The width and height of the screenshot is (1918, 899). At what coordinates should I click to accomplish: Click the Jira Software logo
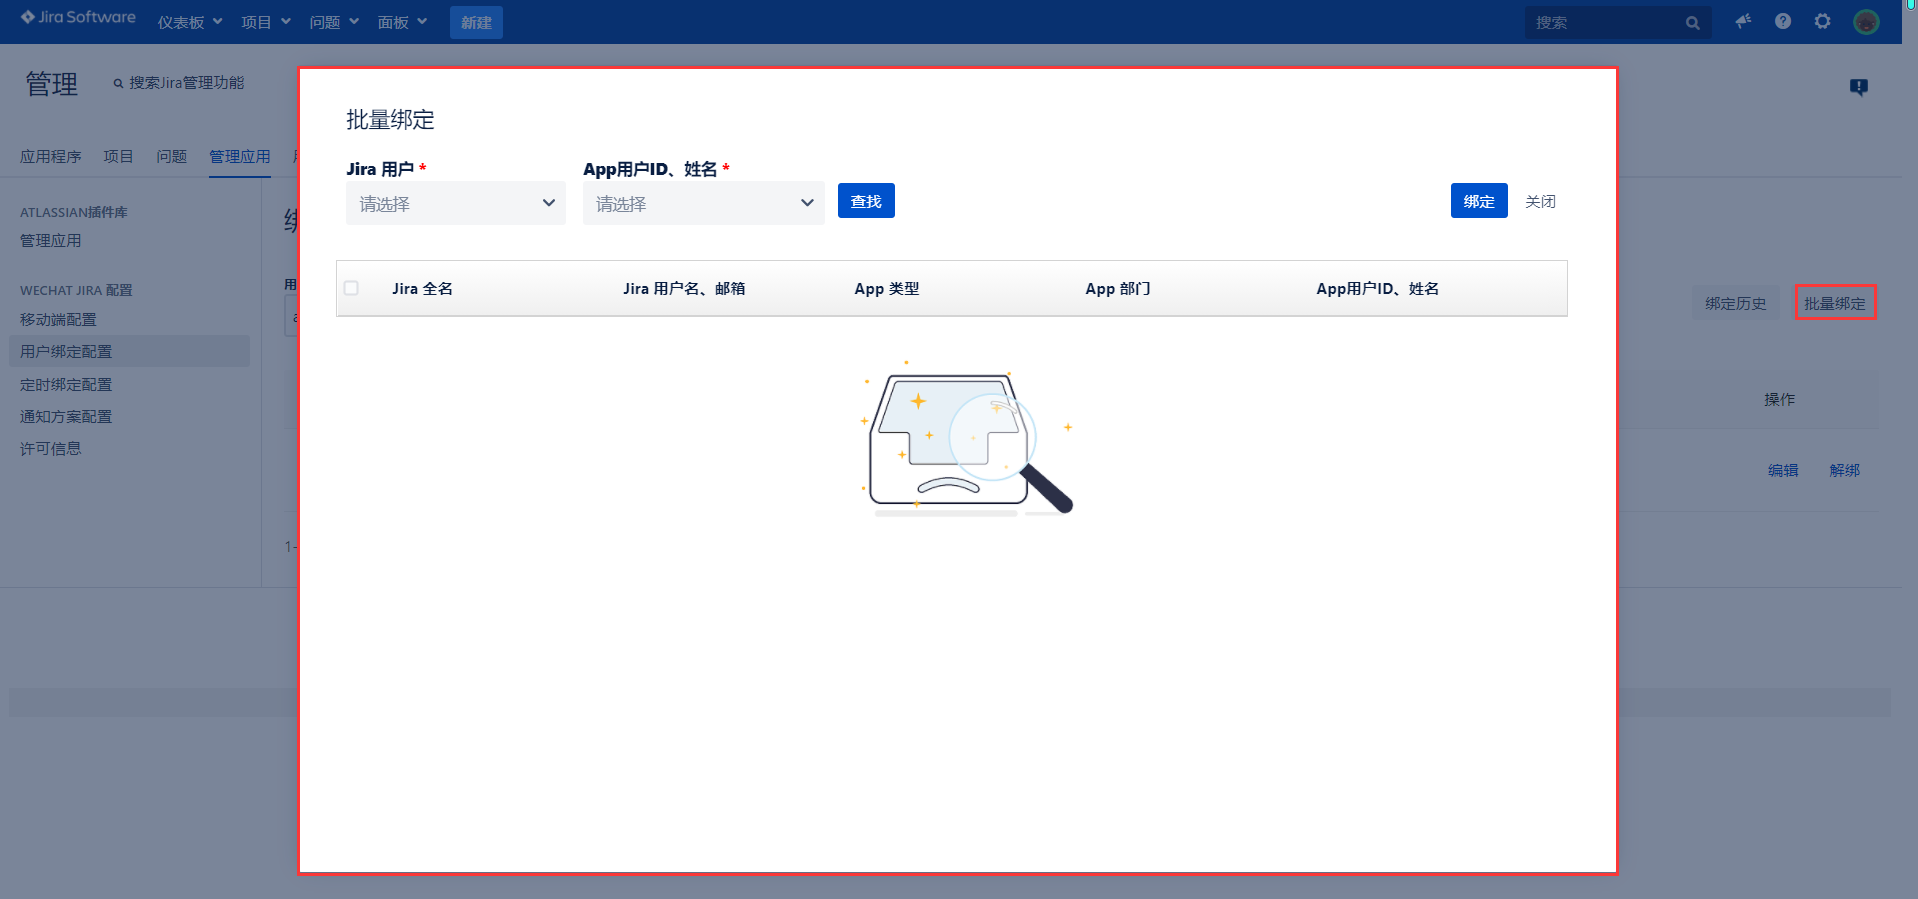[x=78, y=18]
